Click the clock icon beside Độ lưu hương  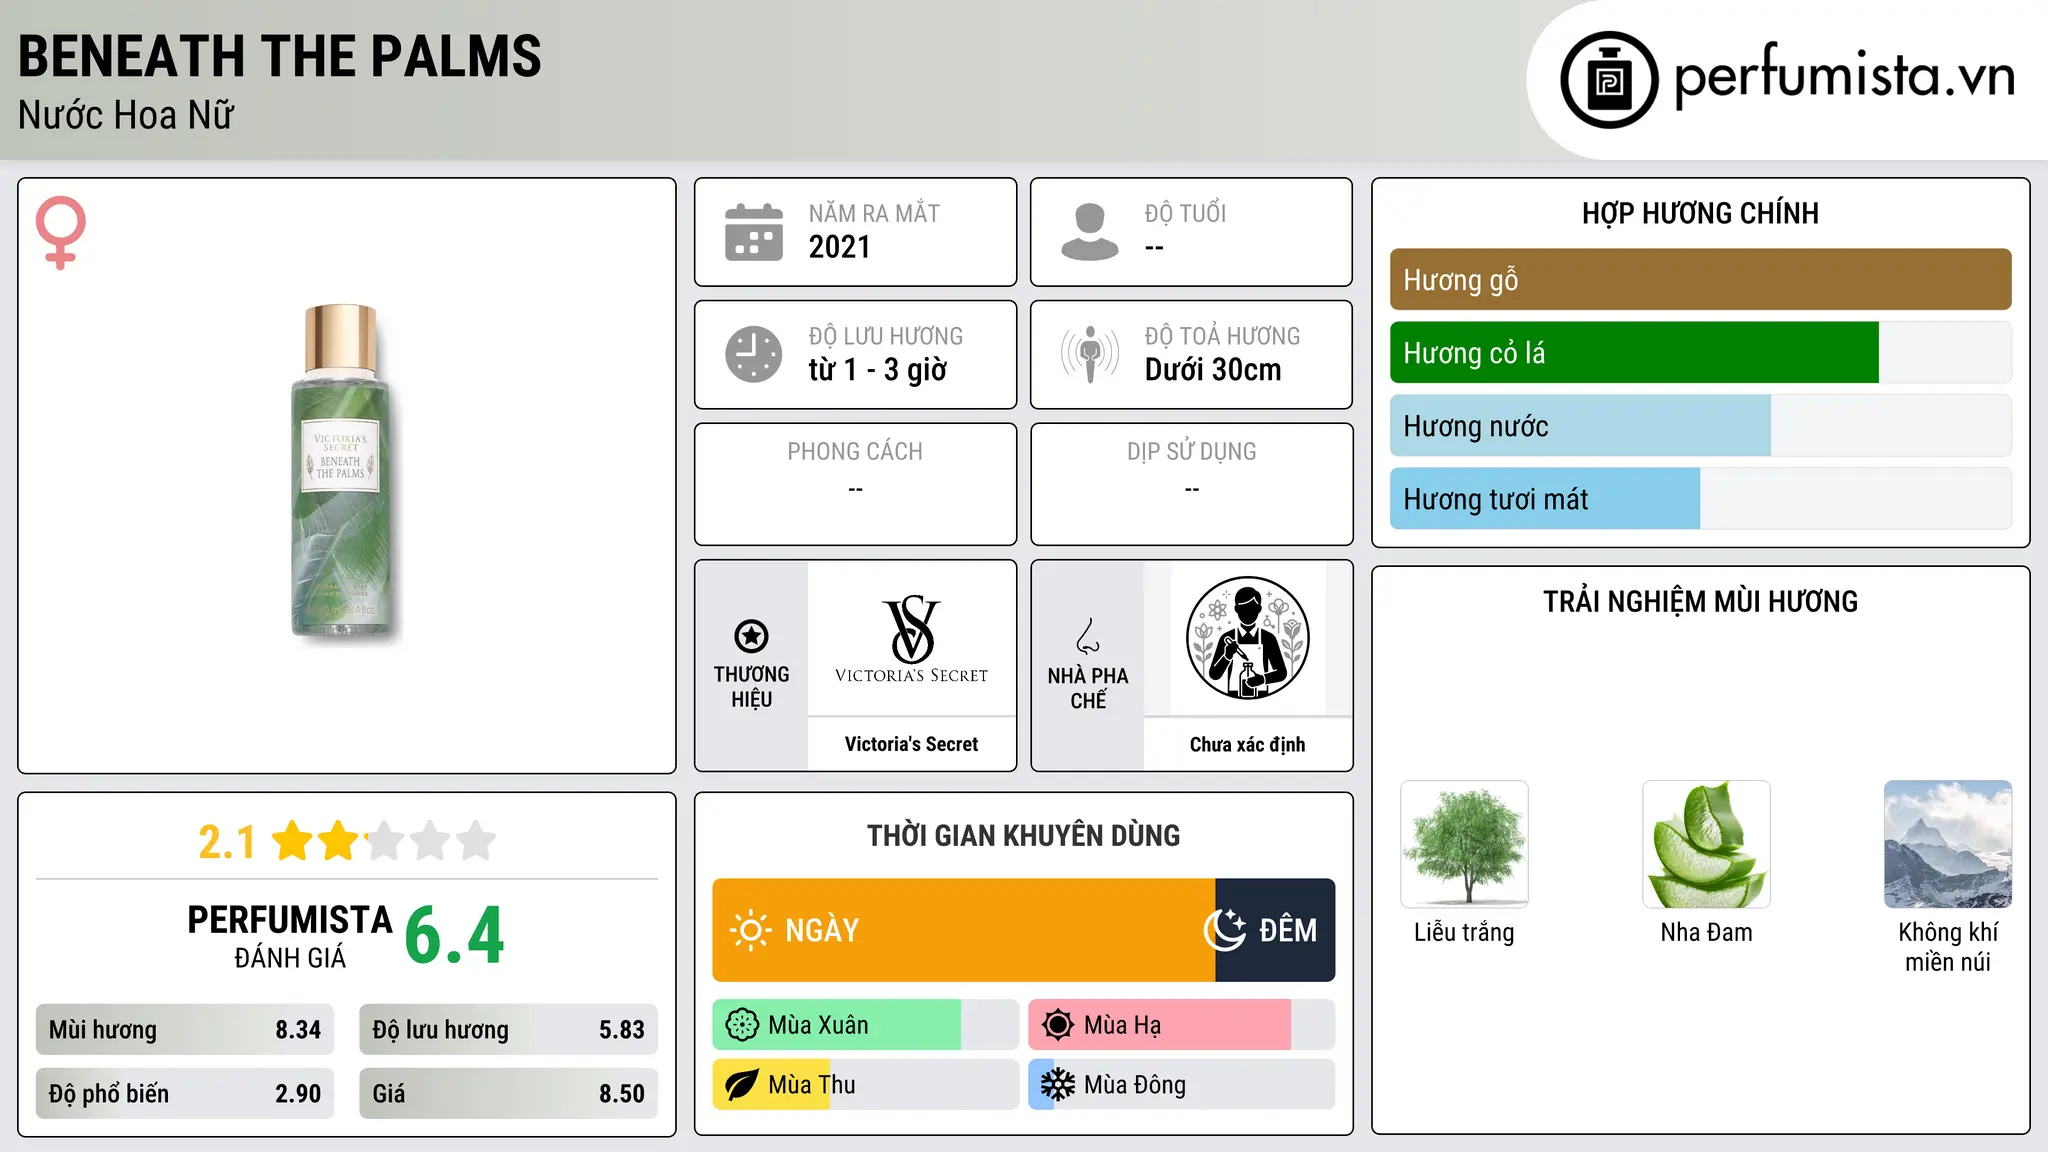754,354
